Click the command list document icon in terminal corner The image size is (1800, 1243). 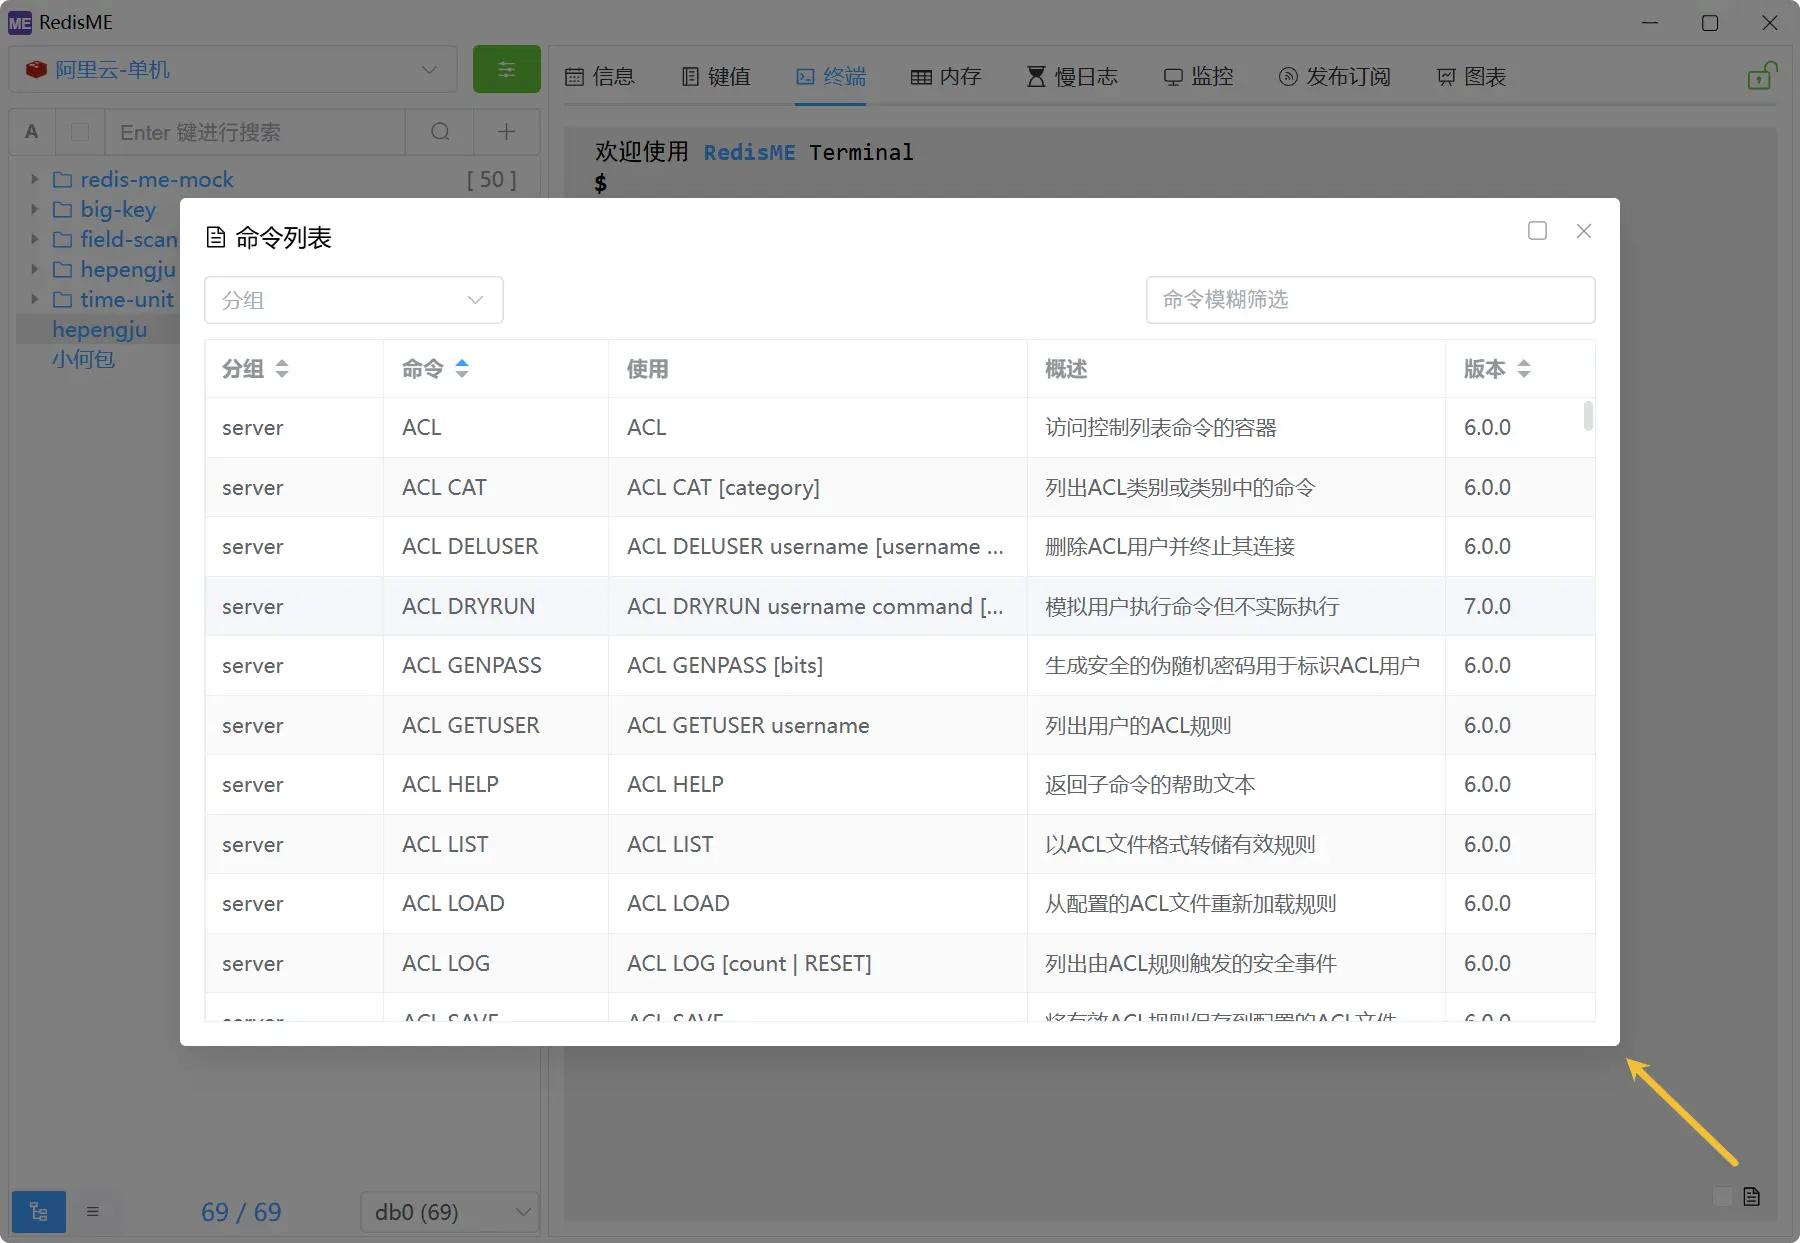pos(1751,1196)
